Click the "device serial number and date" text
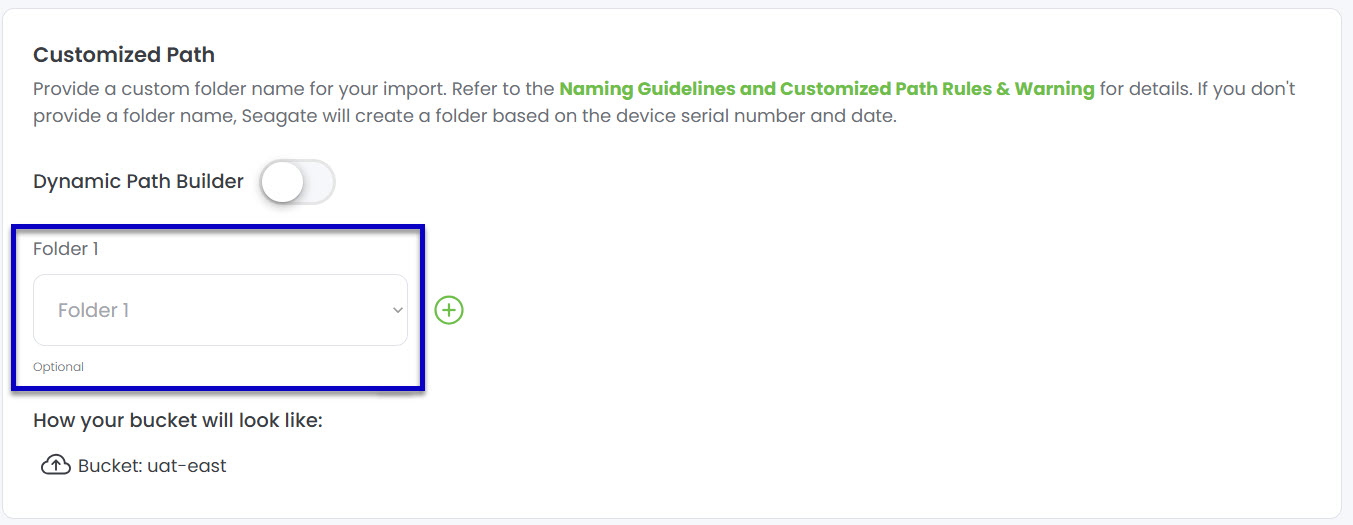Screen dimensions: 1353x525 click(x=754, y=115)
